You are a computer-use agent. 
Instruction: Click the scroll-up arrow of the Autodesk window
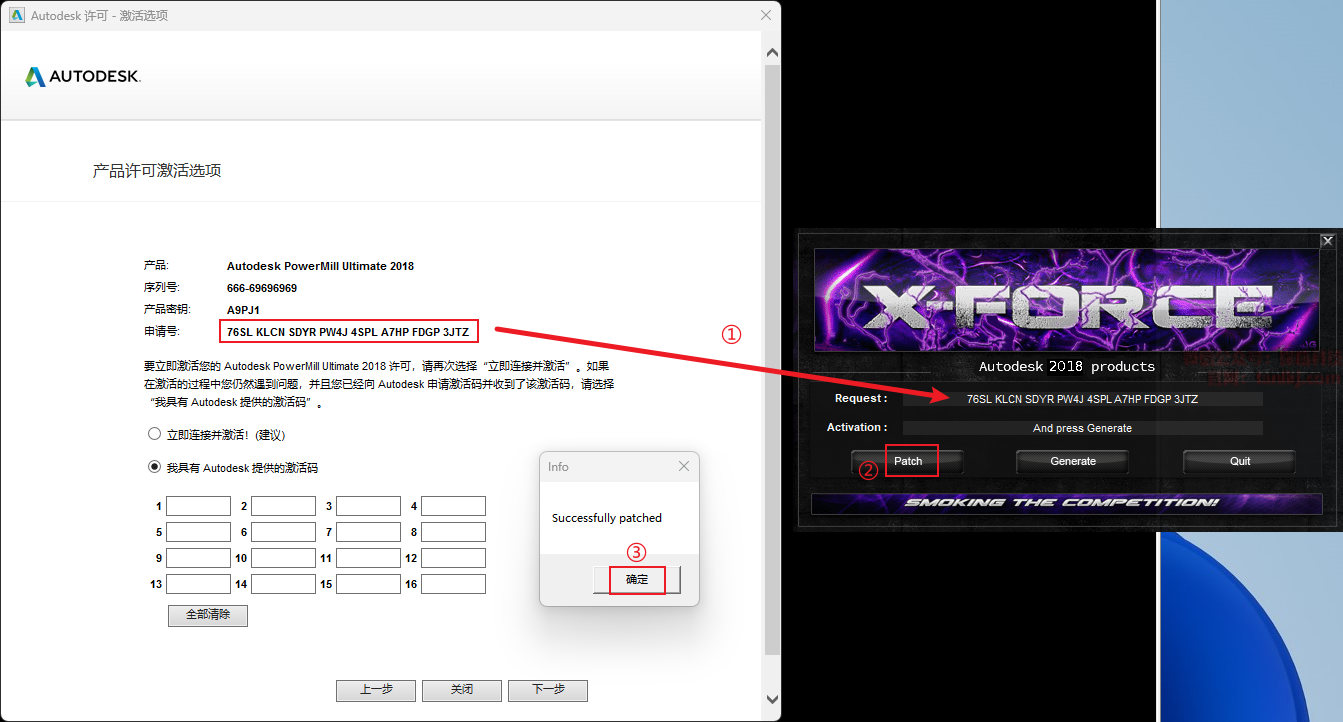point(771,52)
